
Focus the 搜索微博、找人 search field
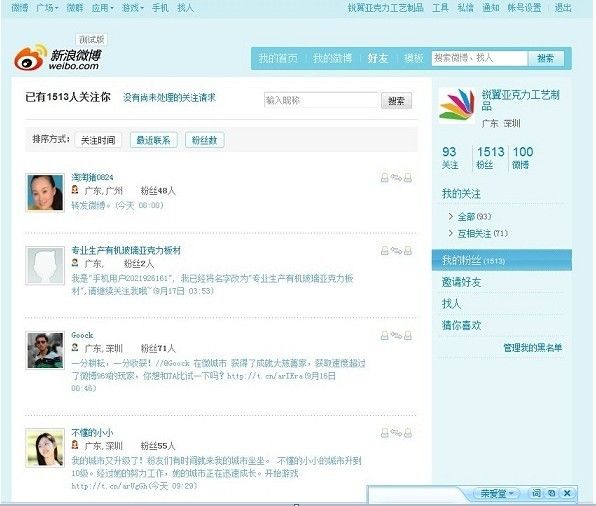click(480, 58)
